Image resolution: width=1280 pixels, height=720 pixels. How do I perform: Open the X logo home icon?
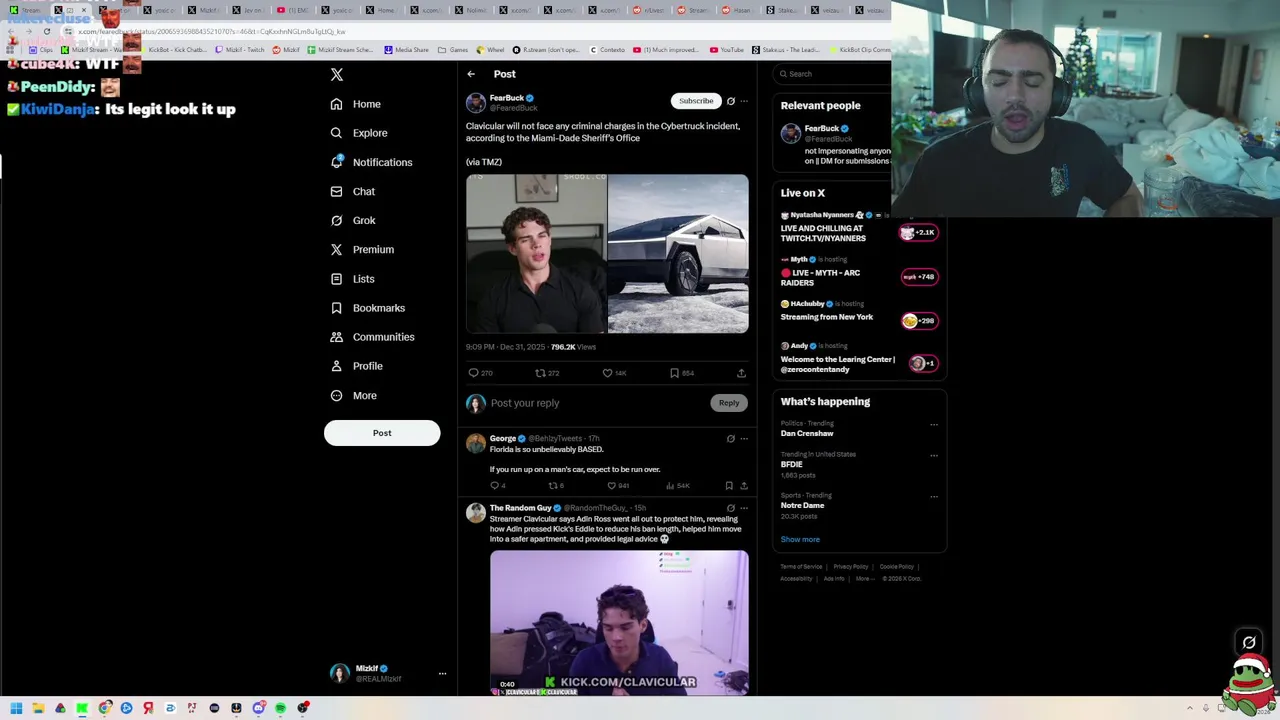tap(337, 75)
